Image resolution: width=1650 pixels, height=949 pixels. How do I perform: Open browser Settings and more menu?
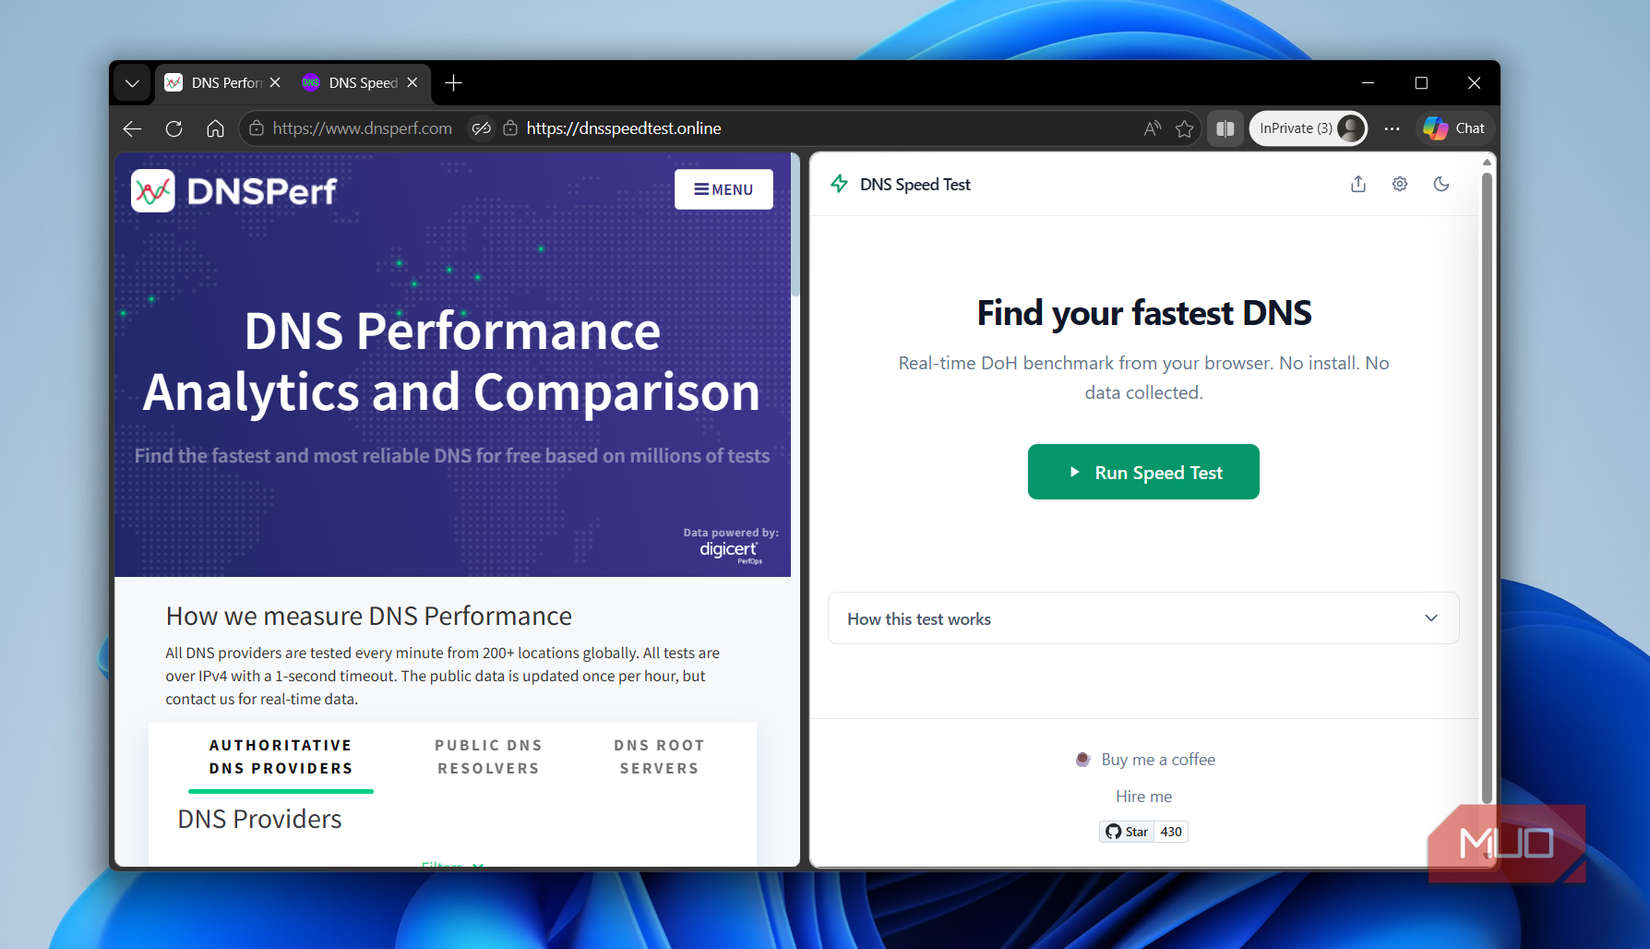[x=1392, y=128]
